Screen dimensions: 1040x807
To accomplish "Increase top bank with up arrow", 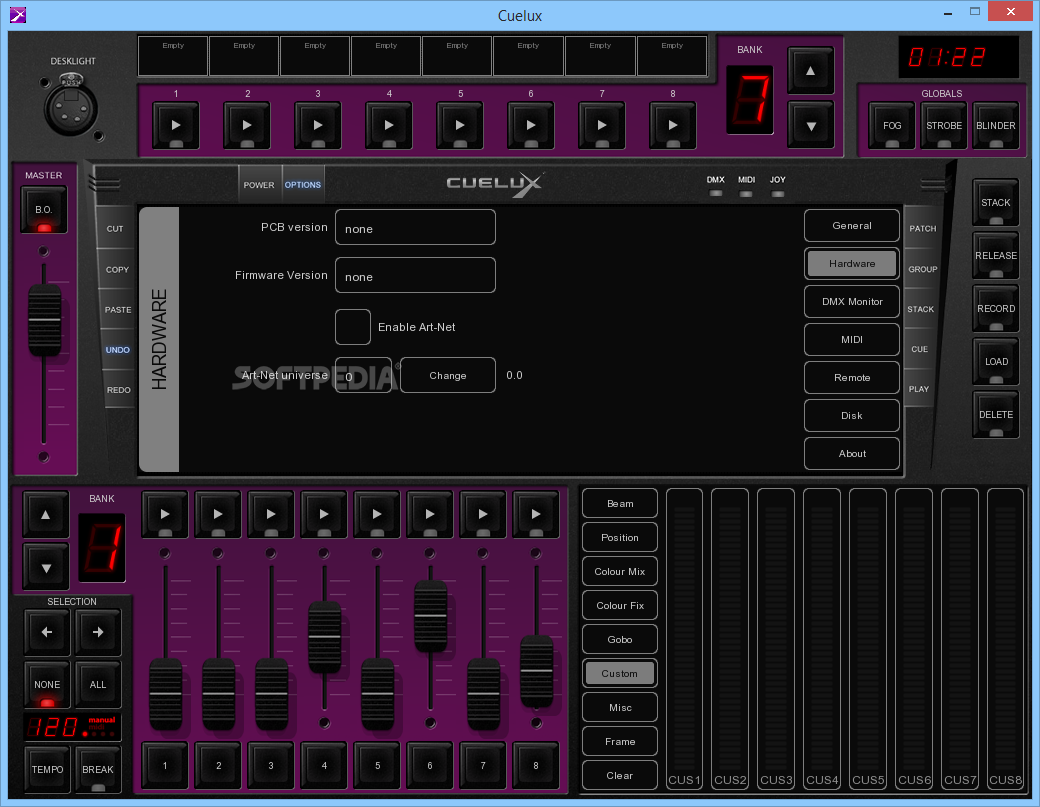I will point(811,70).
